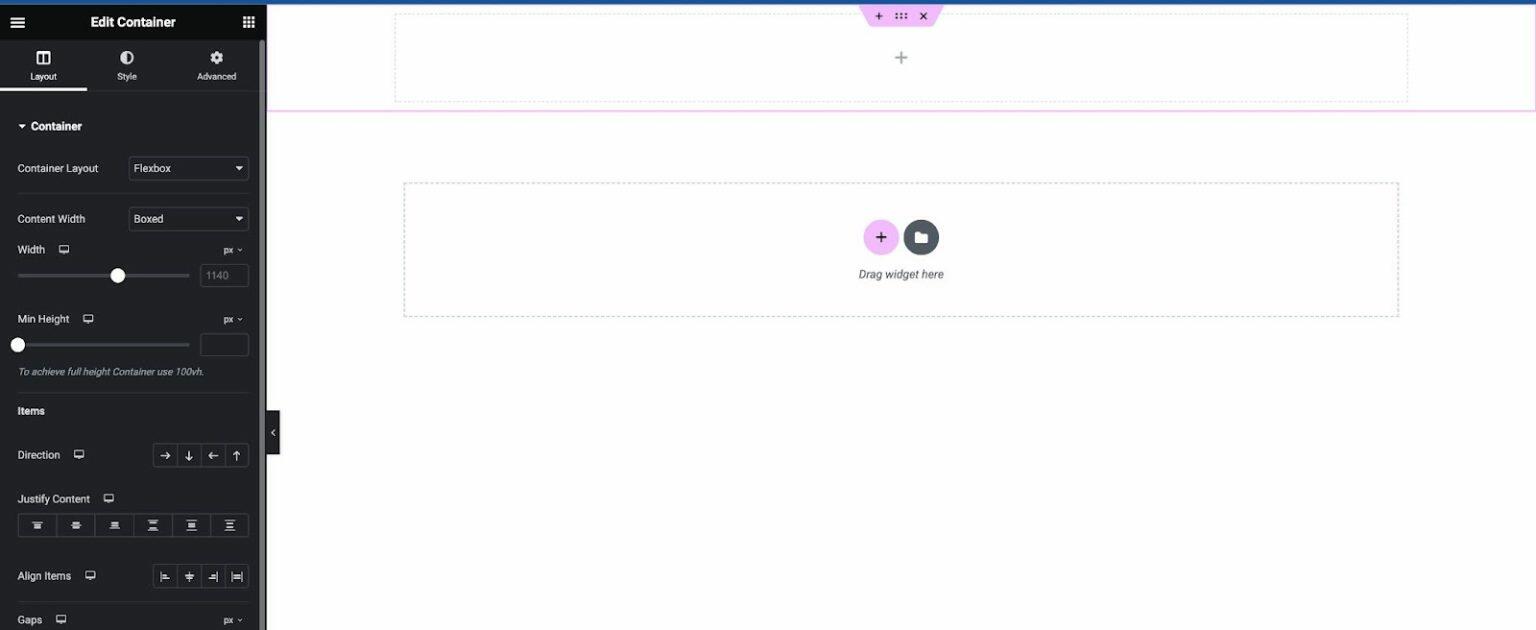Set Direction to column with down arrow

coord(188,455)
